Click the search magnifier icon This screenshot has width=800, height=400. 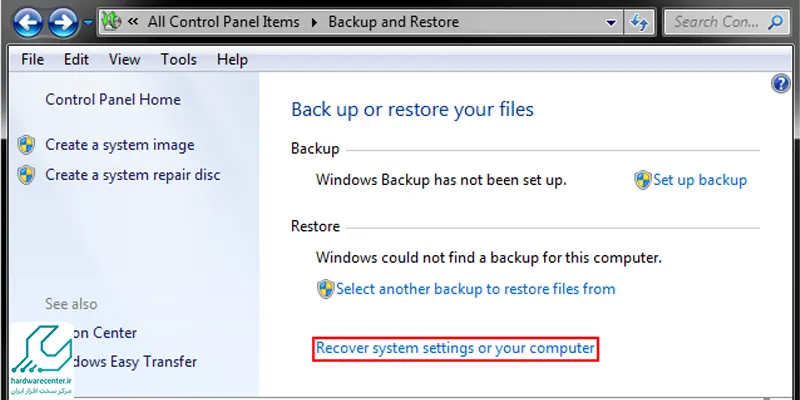point(775,22)
